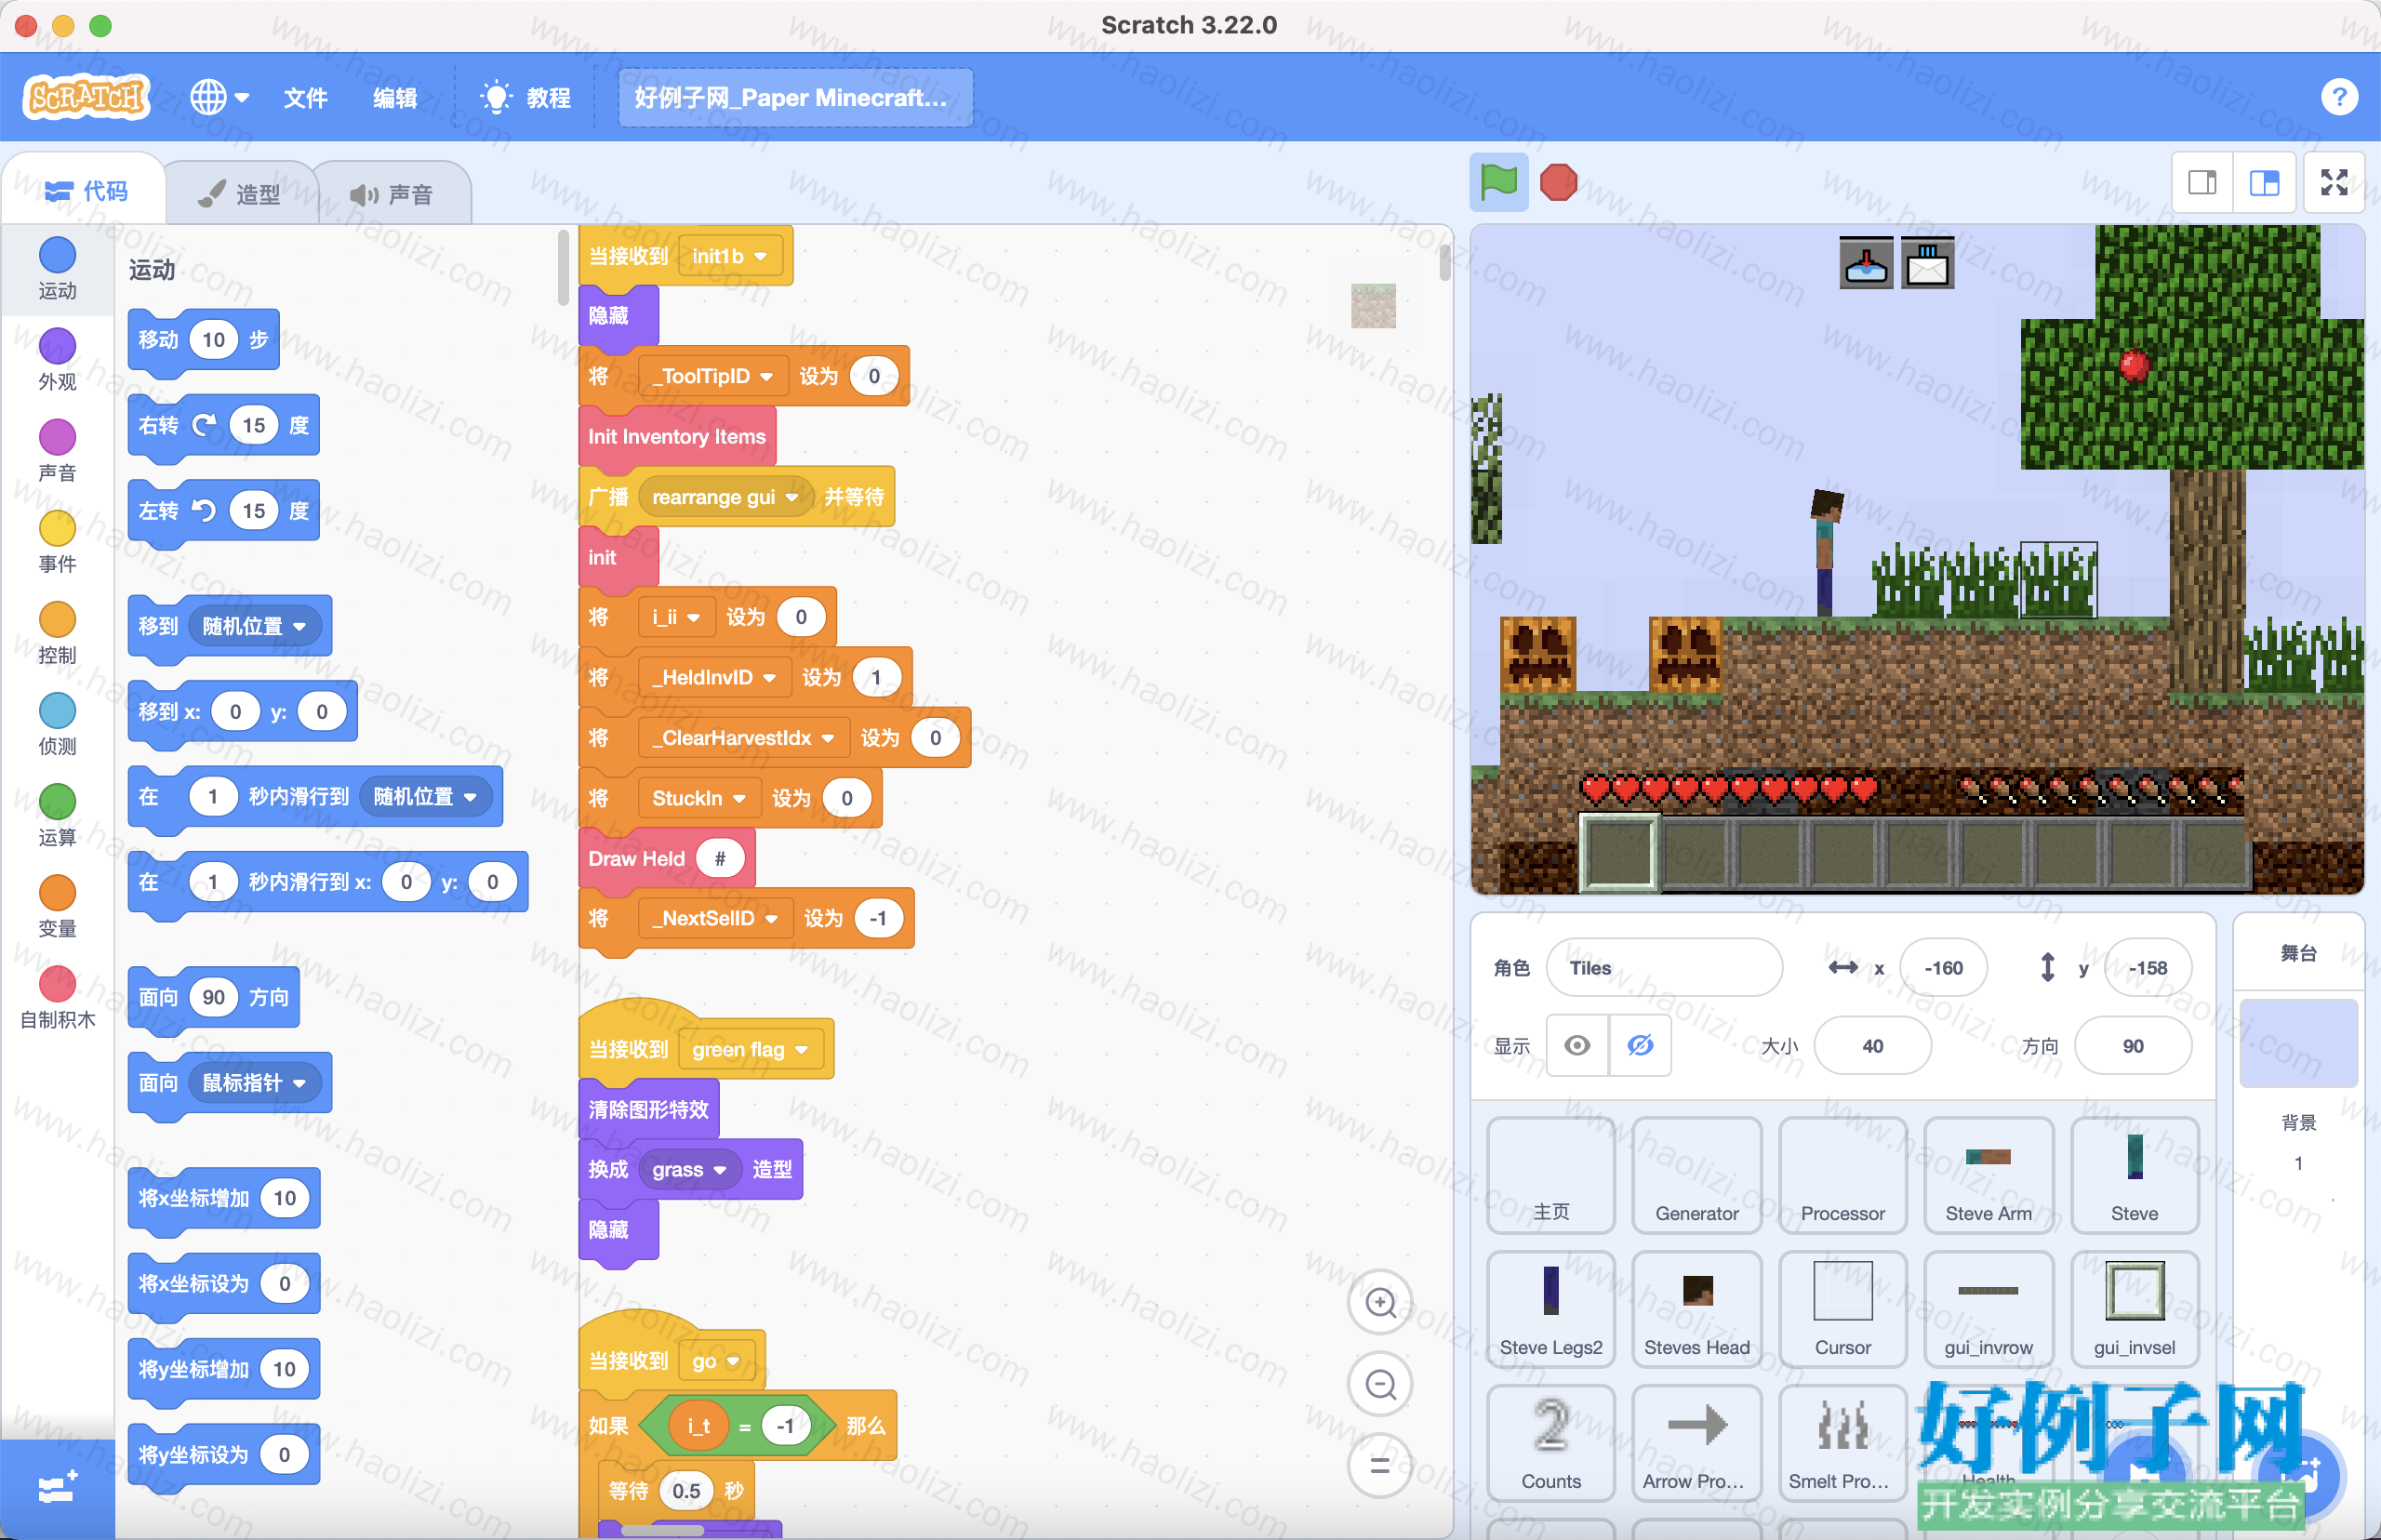Select the 变量 variables category
Image resolution: width=2381 pixels, height=1540 pixels.
tap(57, 905)
